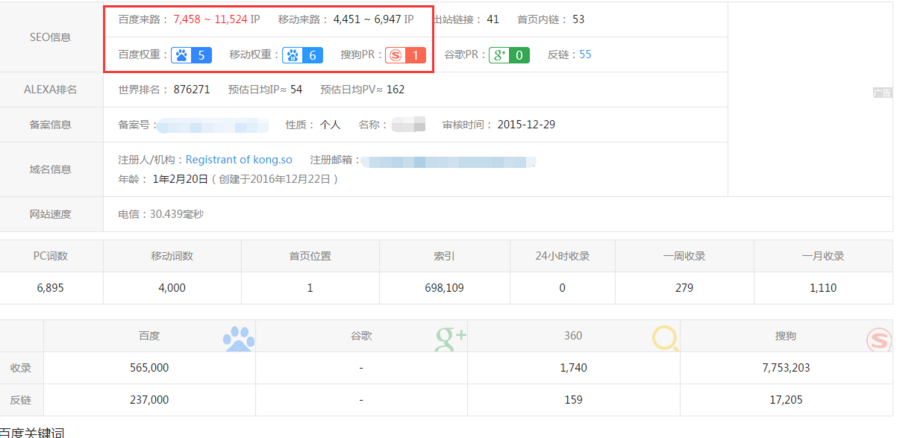
Task: Click the Google g+ logo in table header
Action: click(451, 339)
